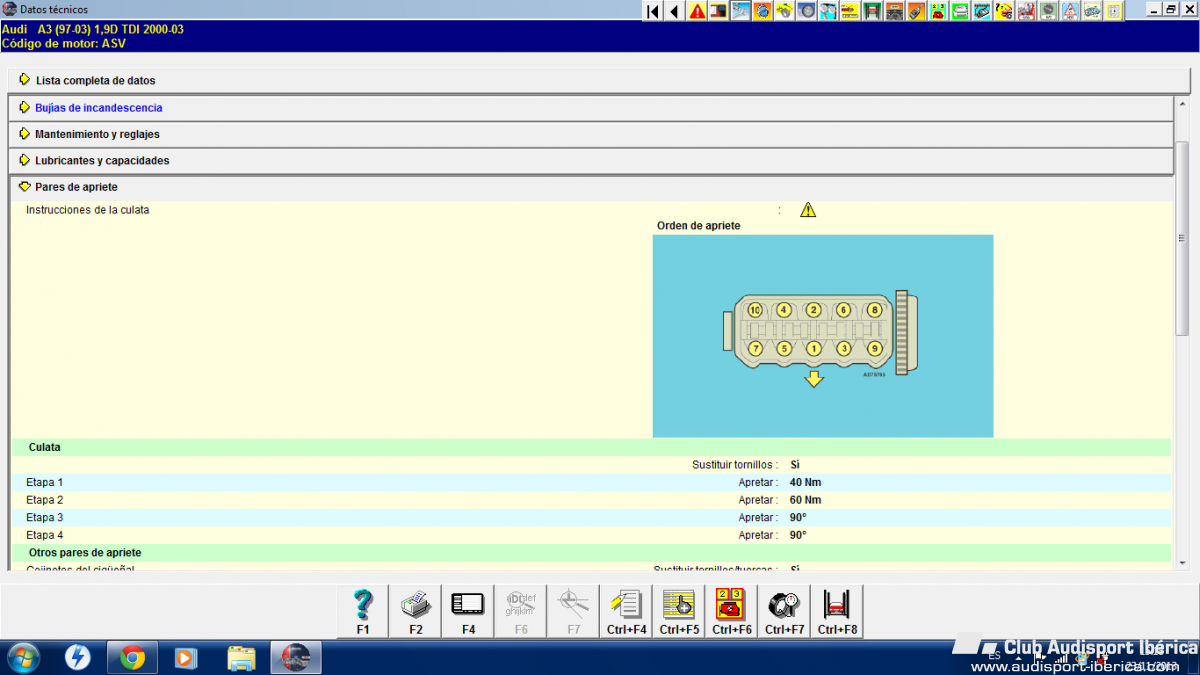The height and width of the screenshot is (675, 1200).
Task: Open the lightning bolt taskbar icon
Action: (x=78, y=658)
